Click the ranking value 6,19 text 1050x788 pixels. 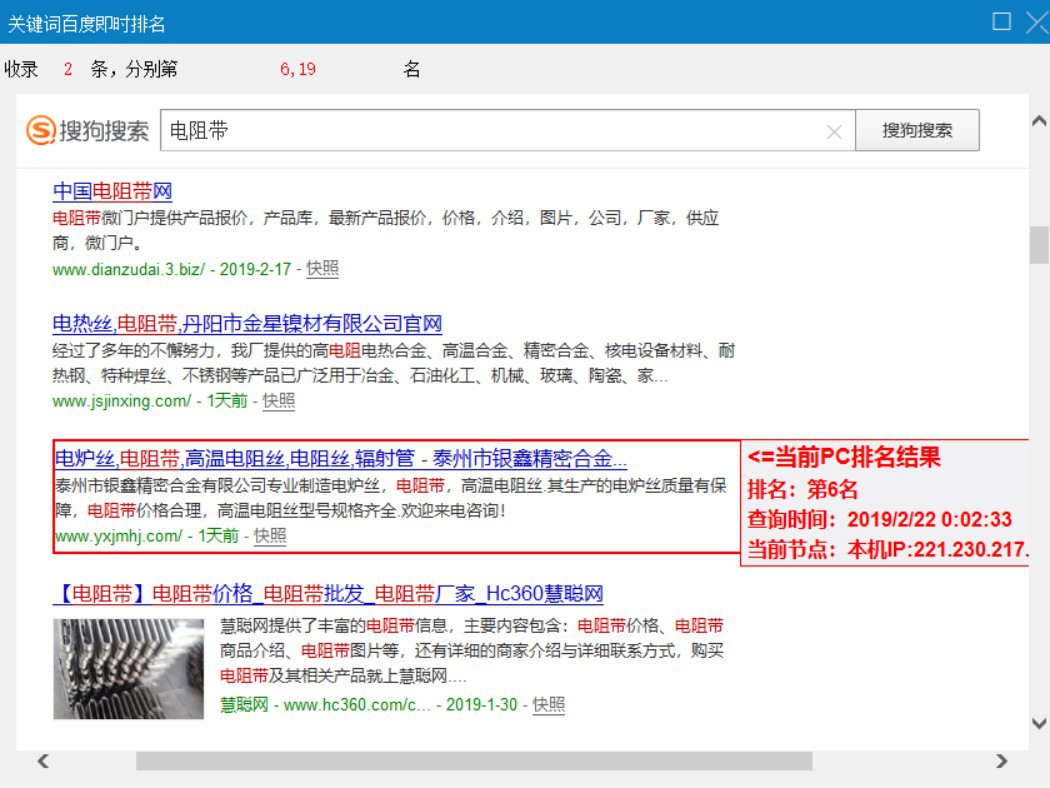(298, 69)
